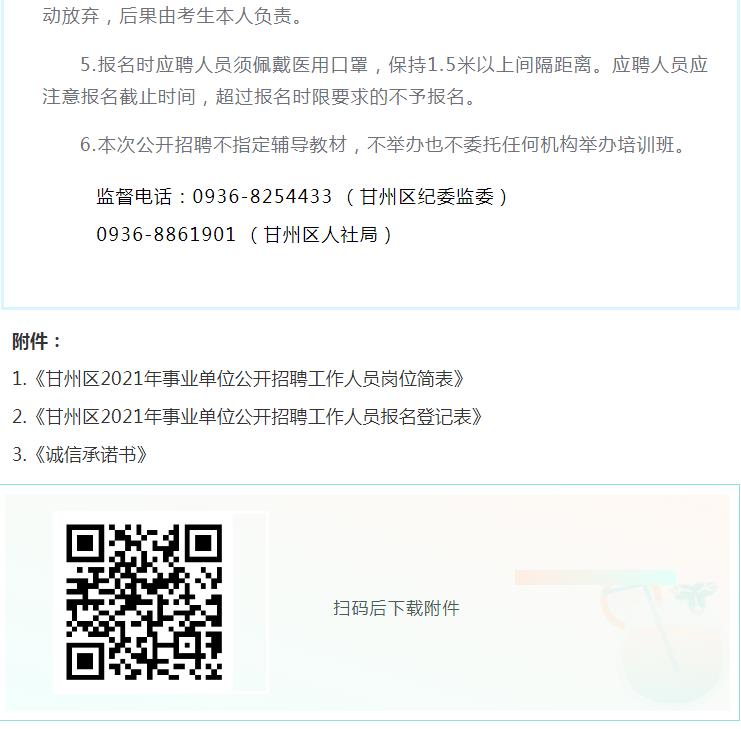Click the 附件: heading
This screenshot has height=729, width=741.
(x=37, y=341)
